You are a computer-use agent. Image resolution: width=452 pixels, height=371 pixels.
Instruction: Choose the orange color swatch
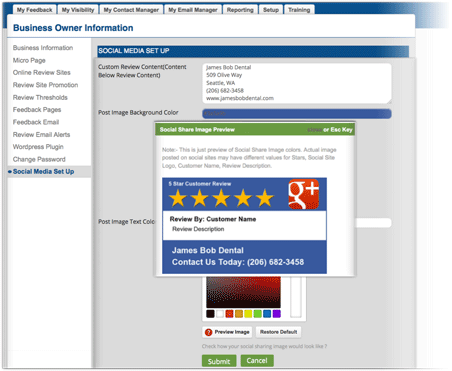tap(239, 314)
